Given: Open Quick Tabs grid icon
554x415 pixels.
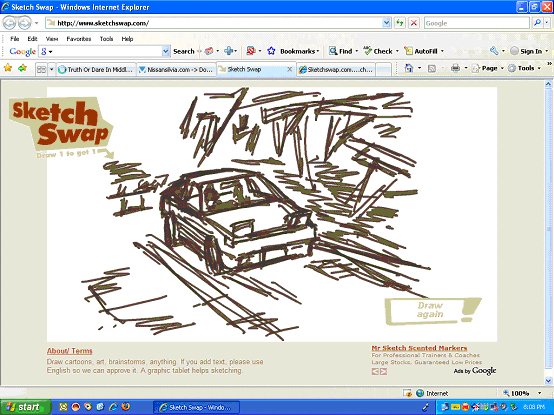Looking at the screenshot, I should pos(42,69).
